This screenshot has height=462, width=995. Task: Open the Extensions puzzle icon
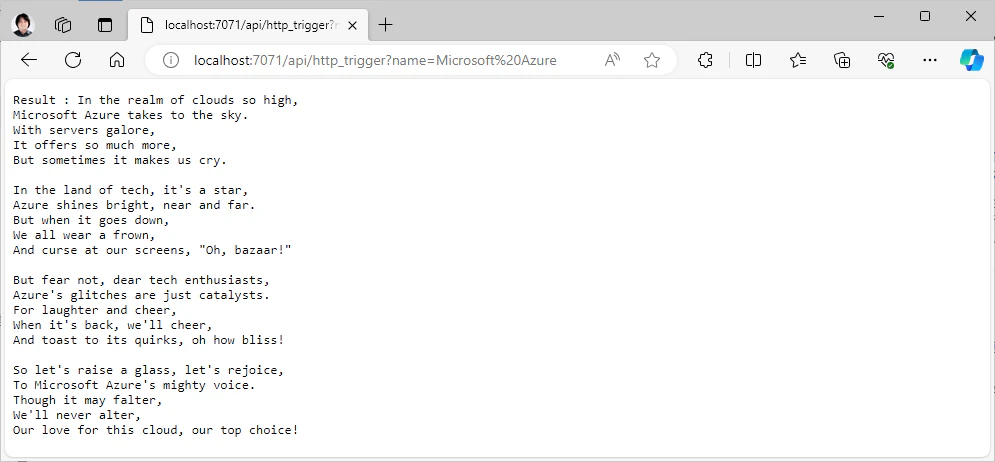[705, 60]
